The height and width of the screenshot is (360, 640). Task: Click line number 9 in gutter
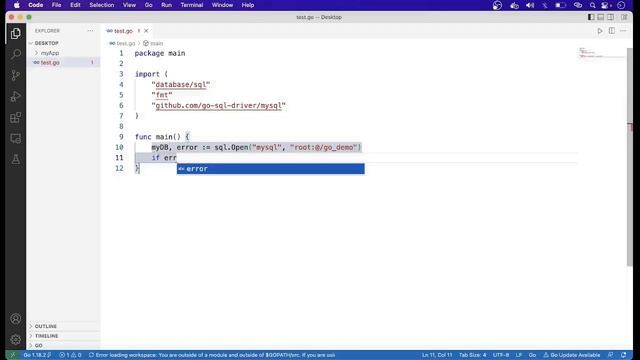tap(121, 137)
